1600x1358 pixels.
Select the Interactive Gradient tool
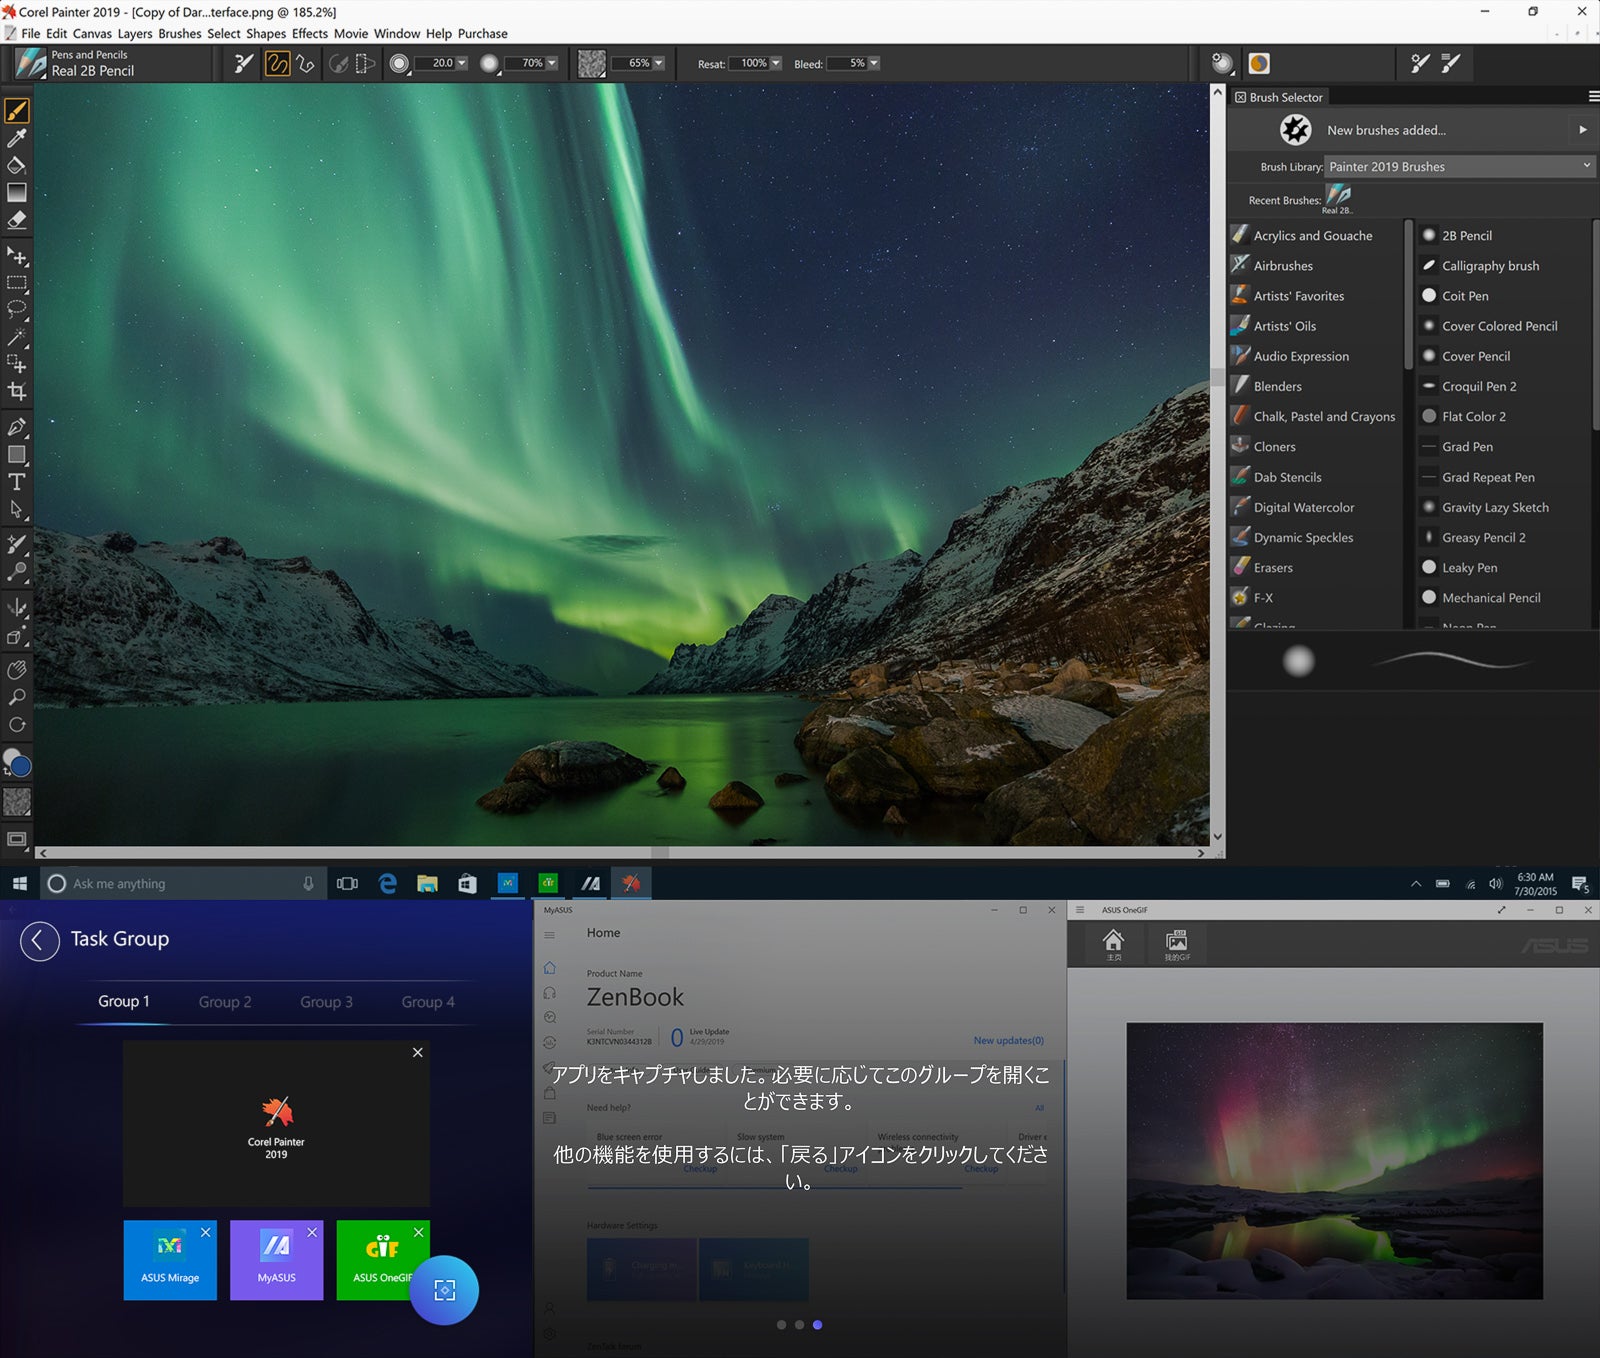17,192
